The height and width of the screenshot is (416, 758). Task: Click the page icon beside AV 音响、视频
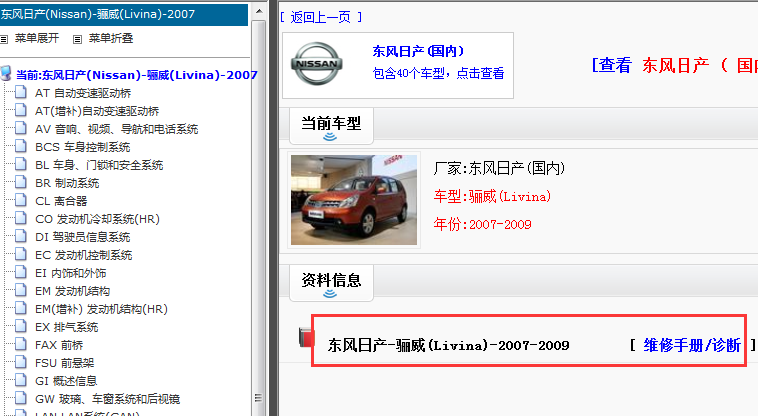point(21,128)
